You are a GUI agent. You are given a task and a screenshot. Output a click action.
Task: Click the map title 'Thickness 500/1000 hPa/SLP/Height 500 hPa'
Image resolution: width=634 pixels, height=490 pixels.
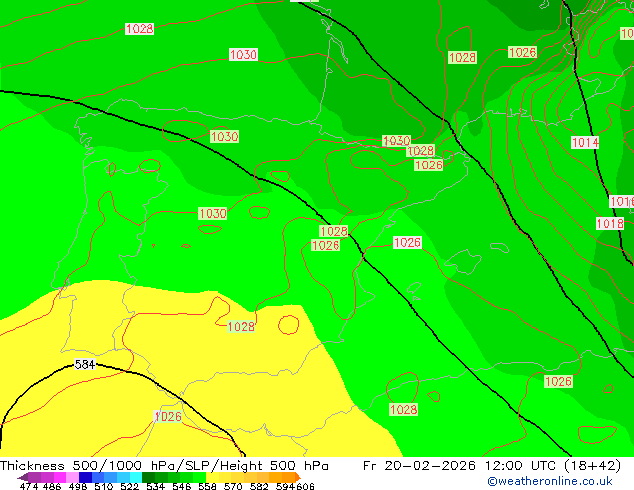click(164, 465)
